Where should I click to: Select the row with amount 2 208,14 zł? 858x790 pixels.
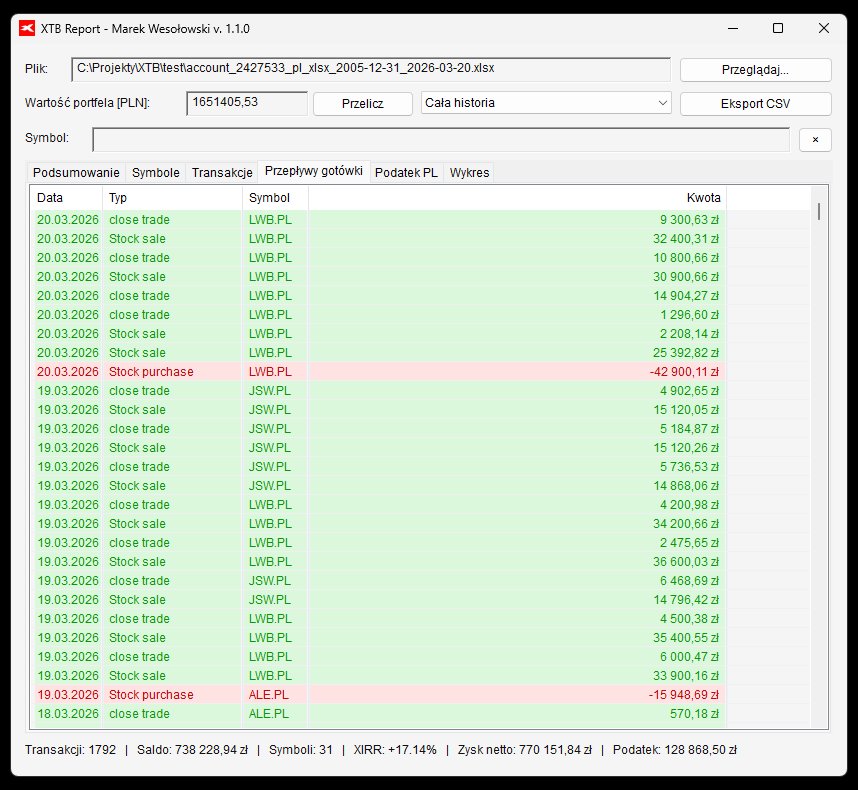pyautogui.click(x=378, y=334)
